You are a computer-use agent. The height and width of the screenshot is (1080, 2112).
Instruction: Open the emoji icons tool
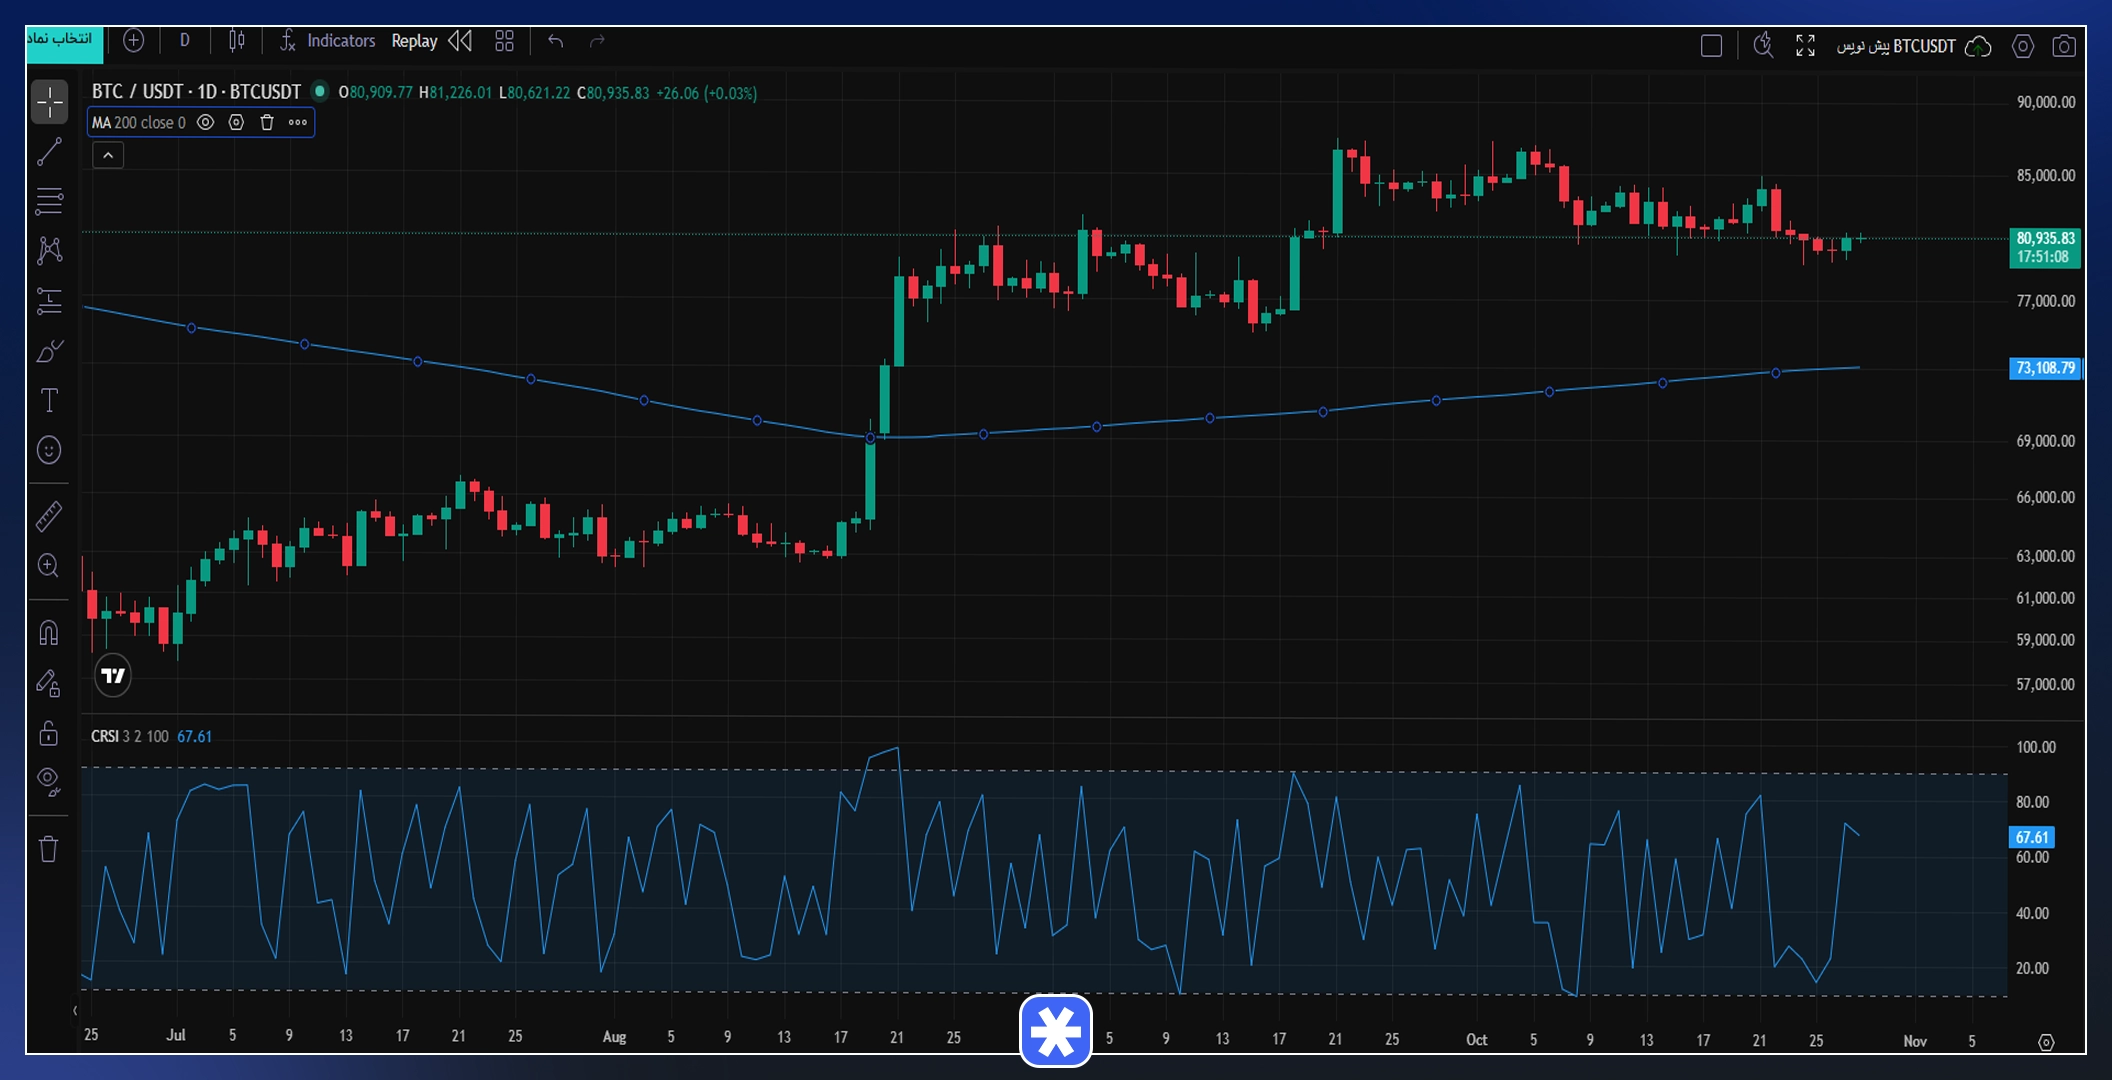click(x=49, y=450)
